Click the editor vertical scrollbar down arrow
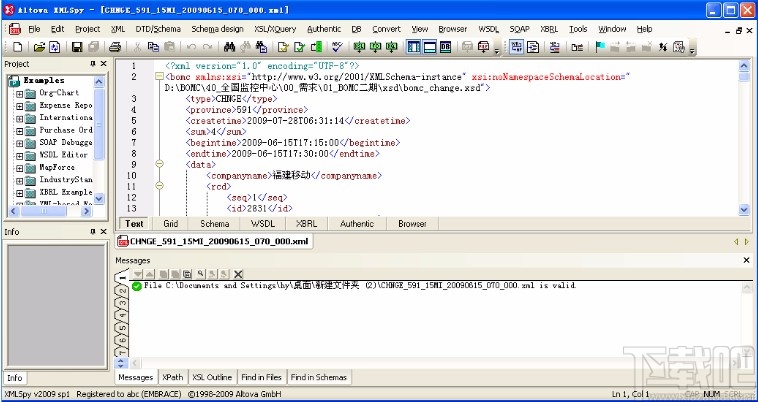 coord(744,210)
